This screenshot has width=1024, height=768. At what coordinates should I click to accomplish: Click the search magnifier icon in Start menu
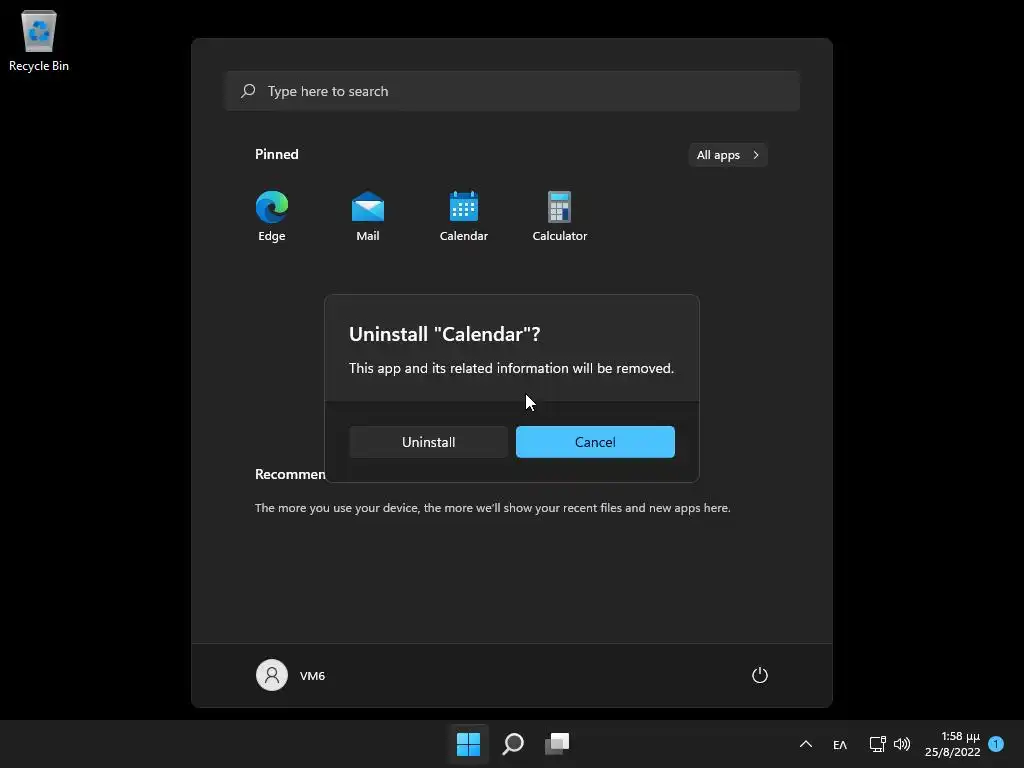pyautogui.click(x=248, y=91)
